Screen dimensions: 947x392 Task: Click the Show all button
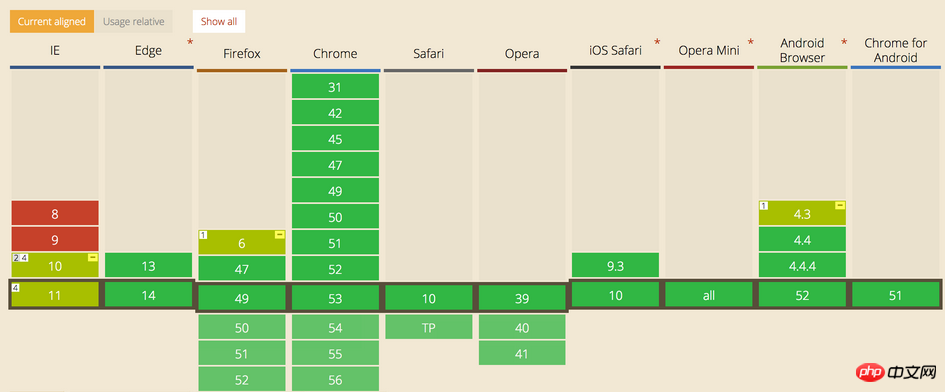219,22
